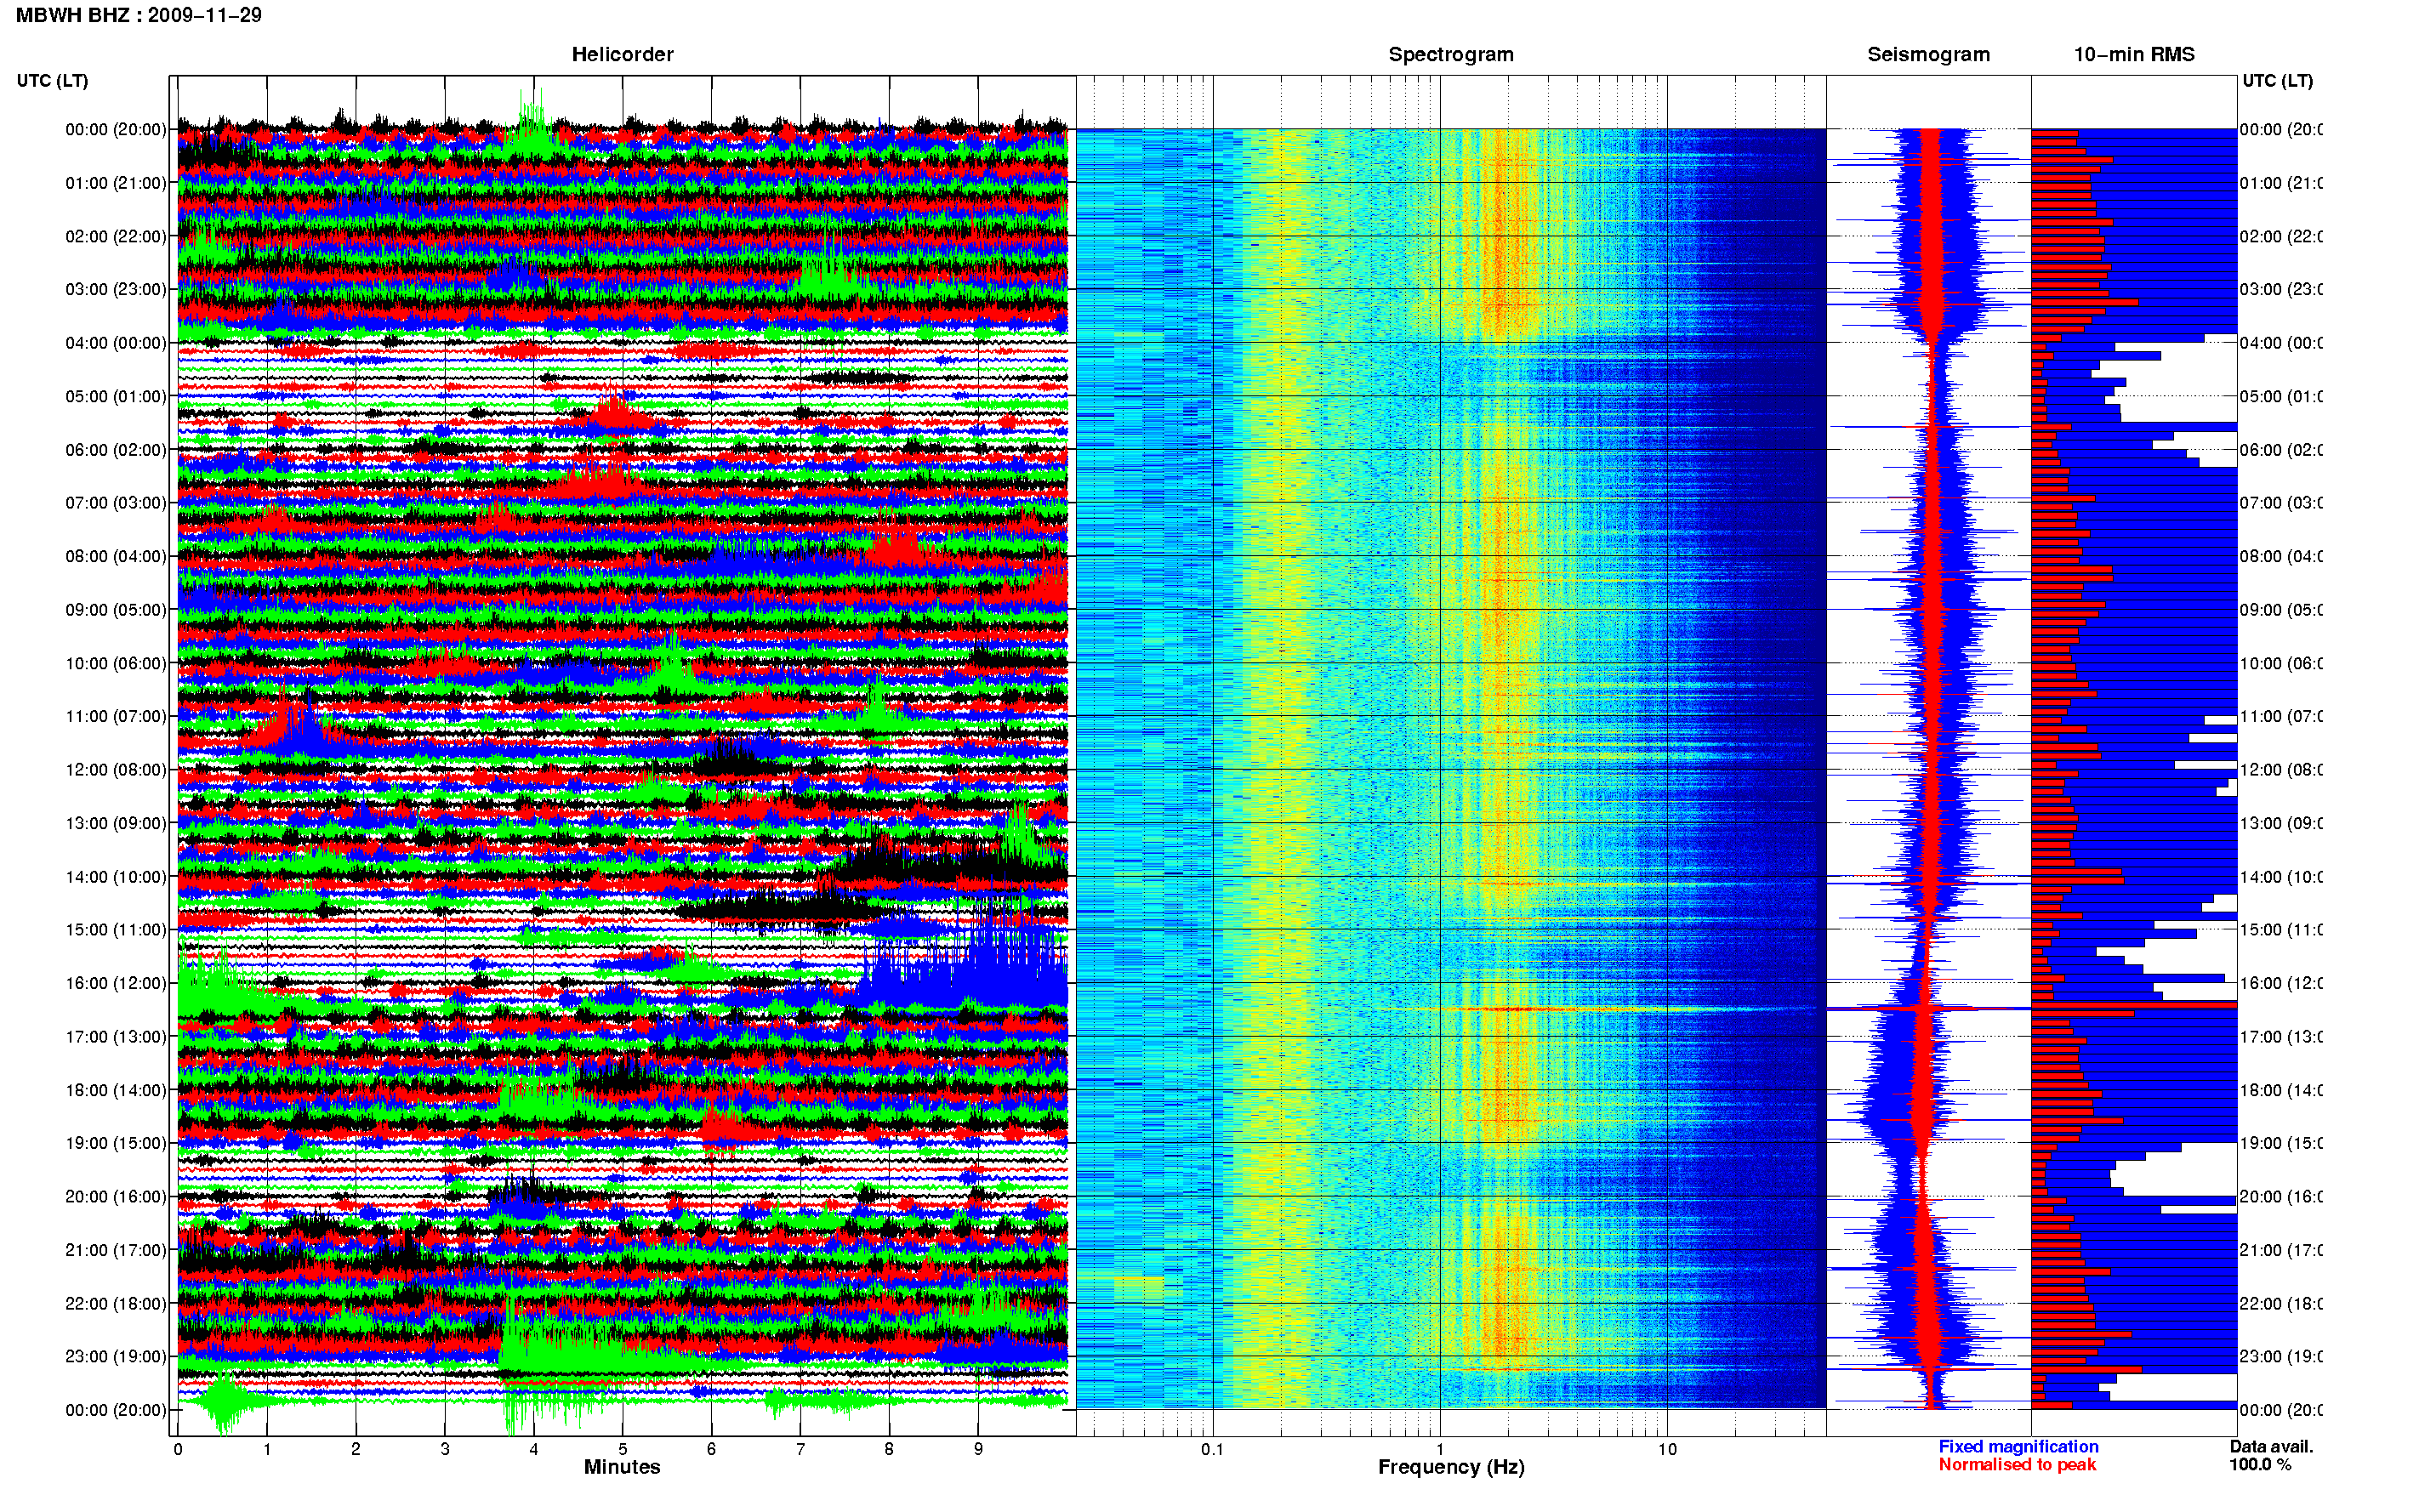Click the left time label '09:00 (05:00)'
The image size is (2419, 1512).
[x=116, y=610]
